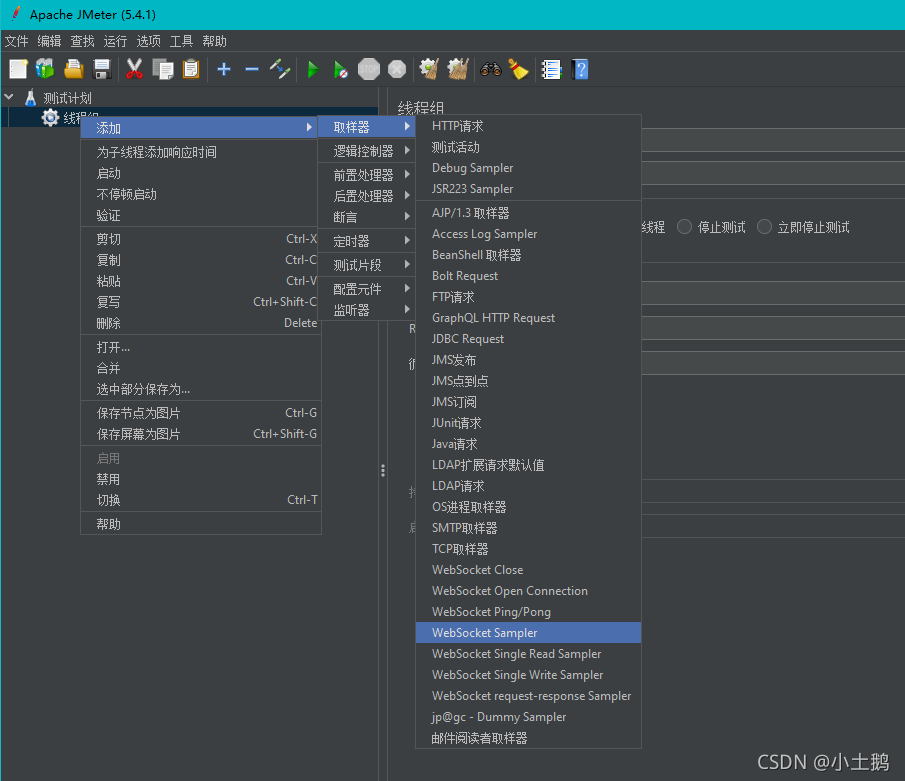Open the 工具 menu
Image resolution: width=905 pixels, height=781 pixels.
[x=181, y=41]
